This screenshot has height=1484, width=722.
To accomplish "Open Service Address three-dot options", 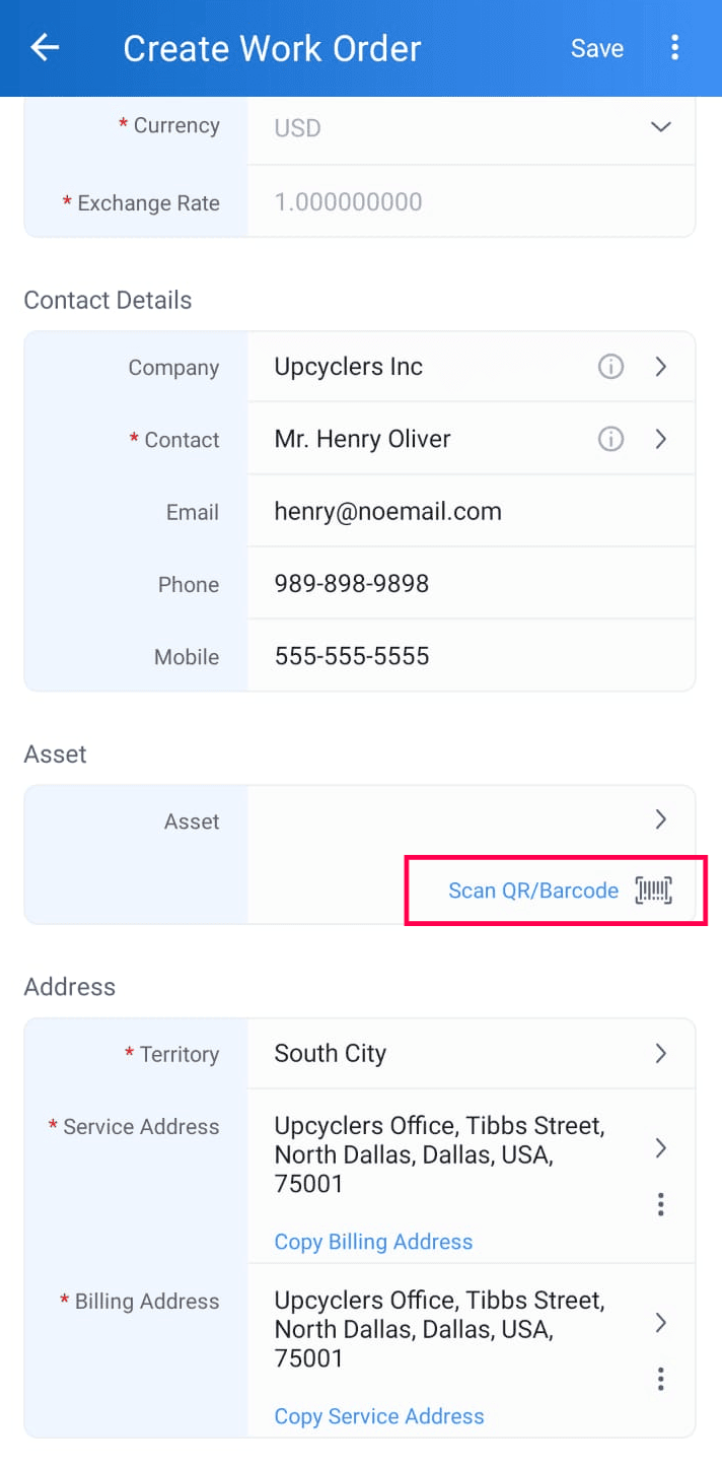I will coord(660,1205).
